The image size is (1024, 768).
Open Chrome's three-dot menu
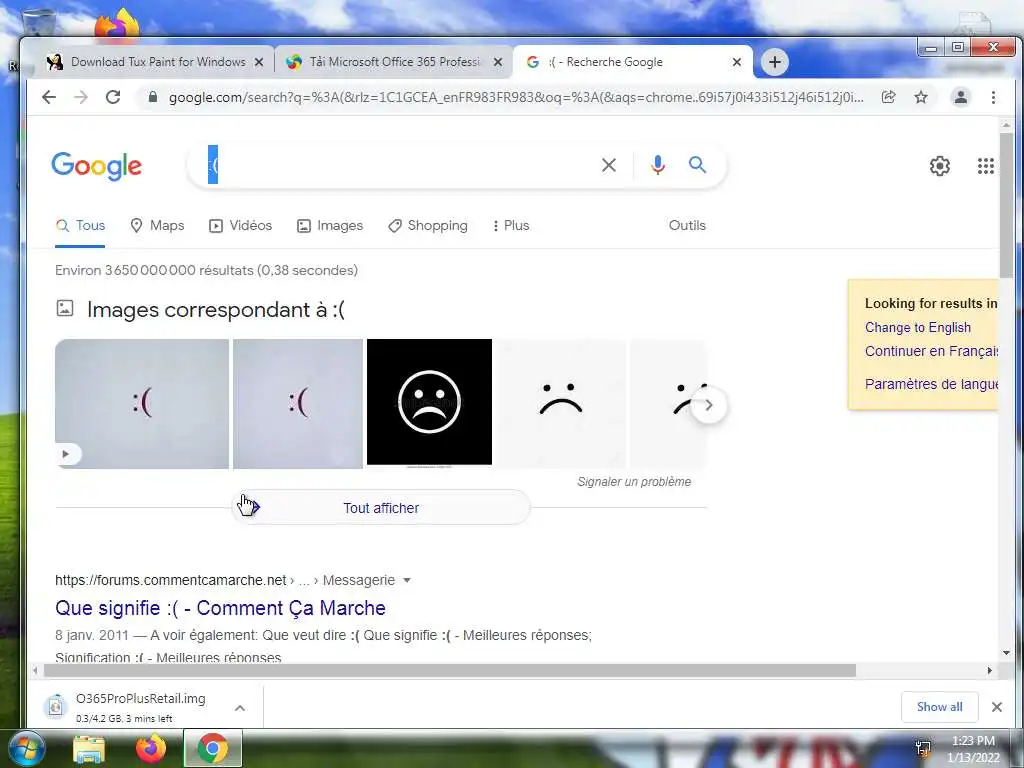point(993,97)
